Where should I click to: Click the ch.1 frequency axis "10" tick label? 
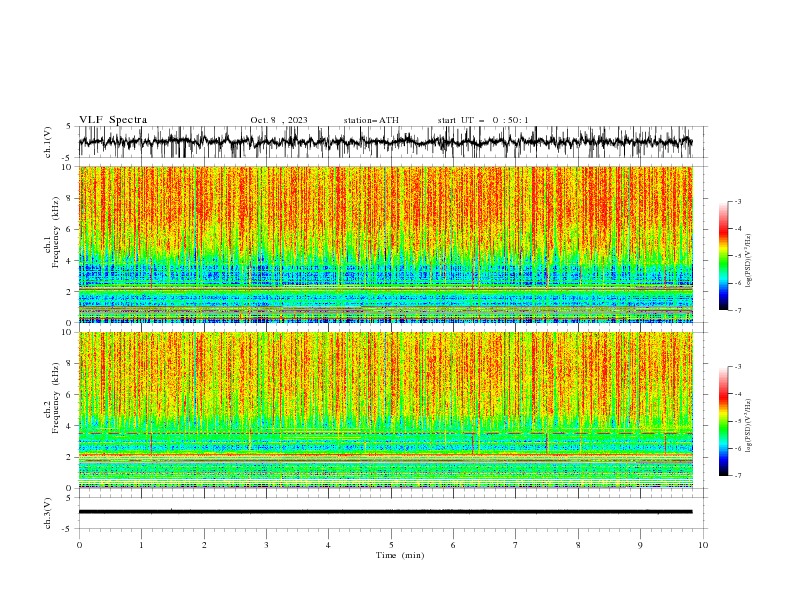[66, 167]
